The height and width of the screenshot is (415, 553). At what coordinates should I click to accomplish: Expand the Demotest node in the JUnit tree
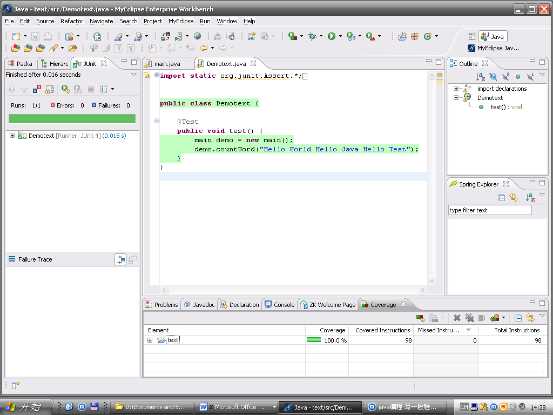click(x=12, y=135)
